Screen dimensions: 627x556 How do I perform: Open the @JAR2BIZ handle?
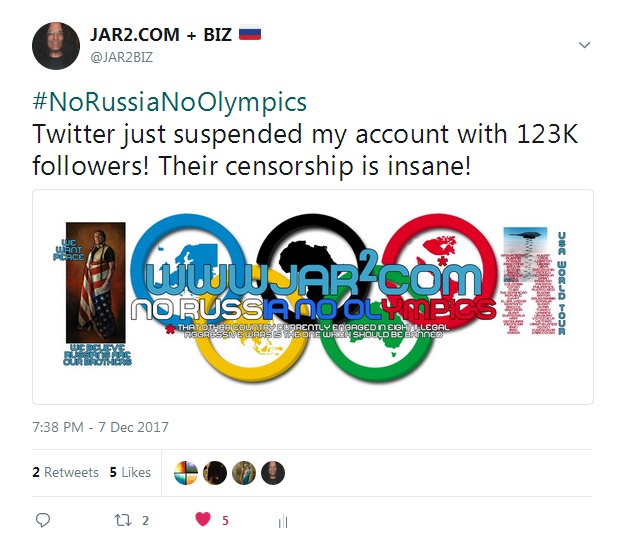122,58
